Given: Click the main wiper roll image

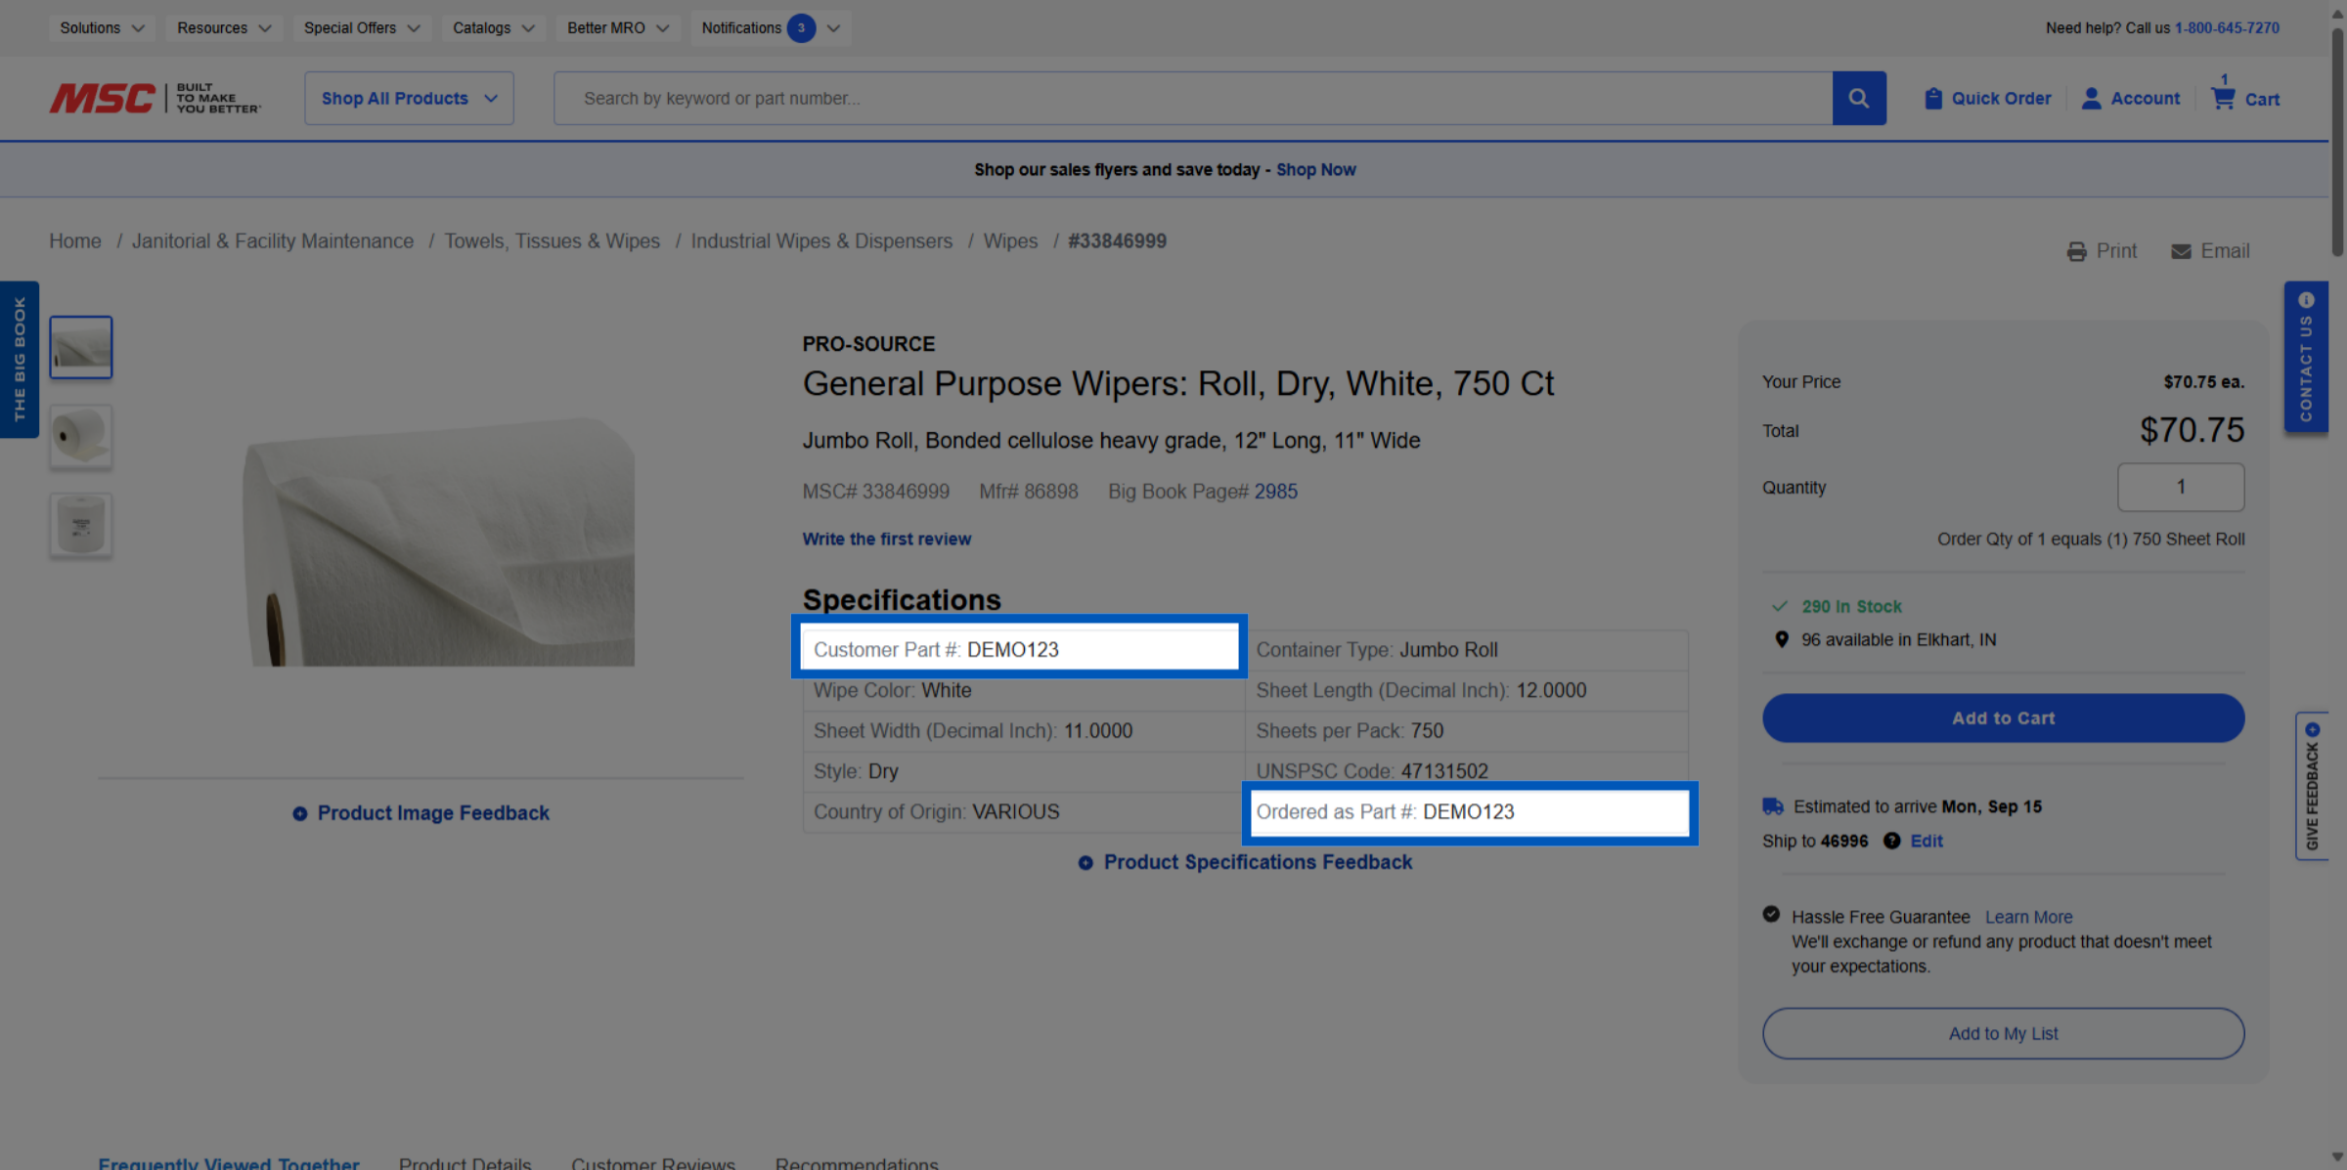Looking at the screenshot, I should (x=438, y=542).
